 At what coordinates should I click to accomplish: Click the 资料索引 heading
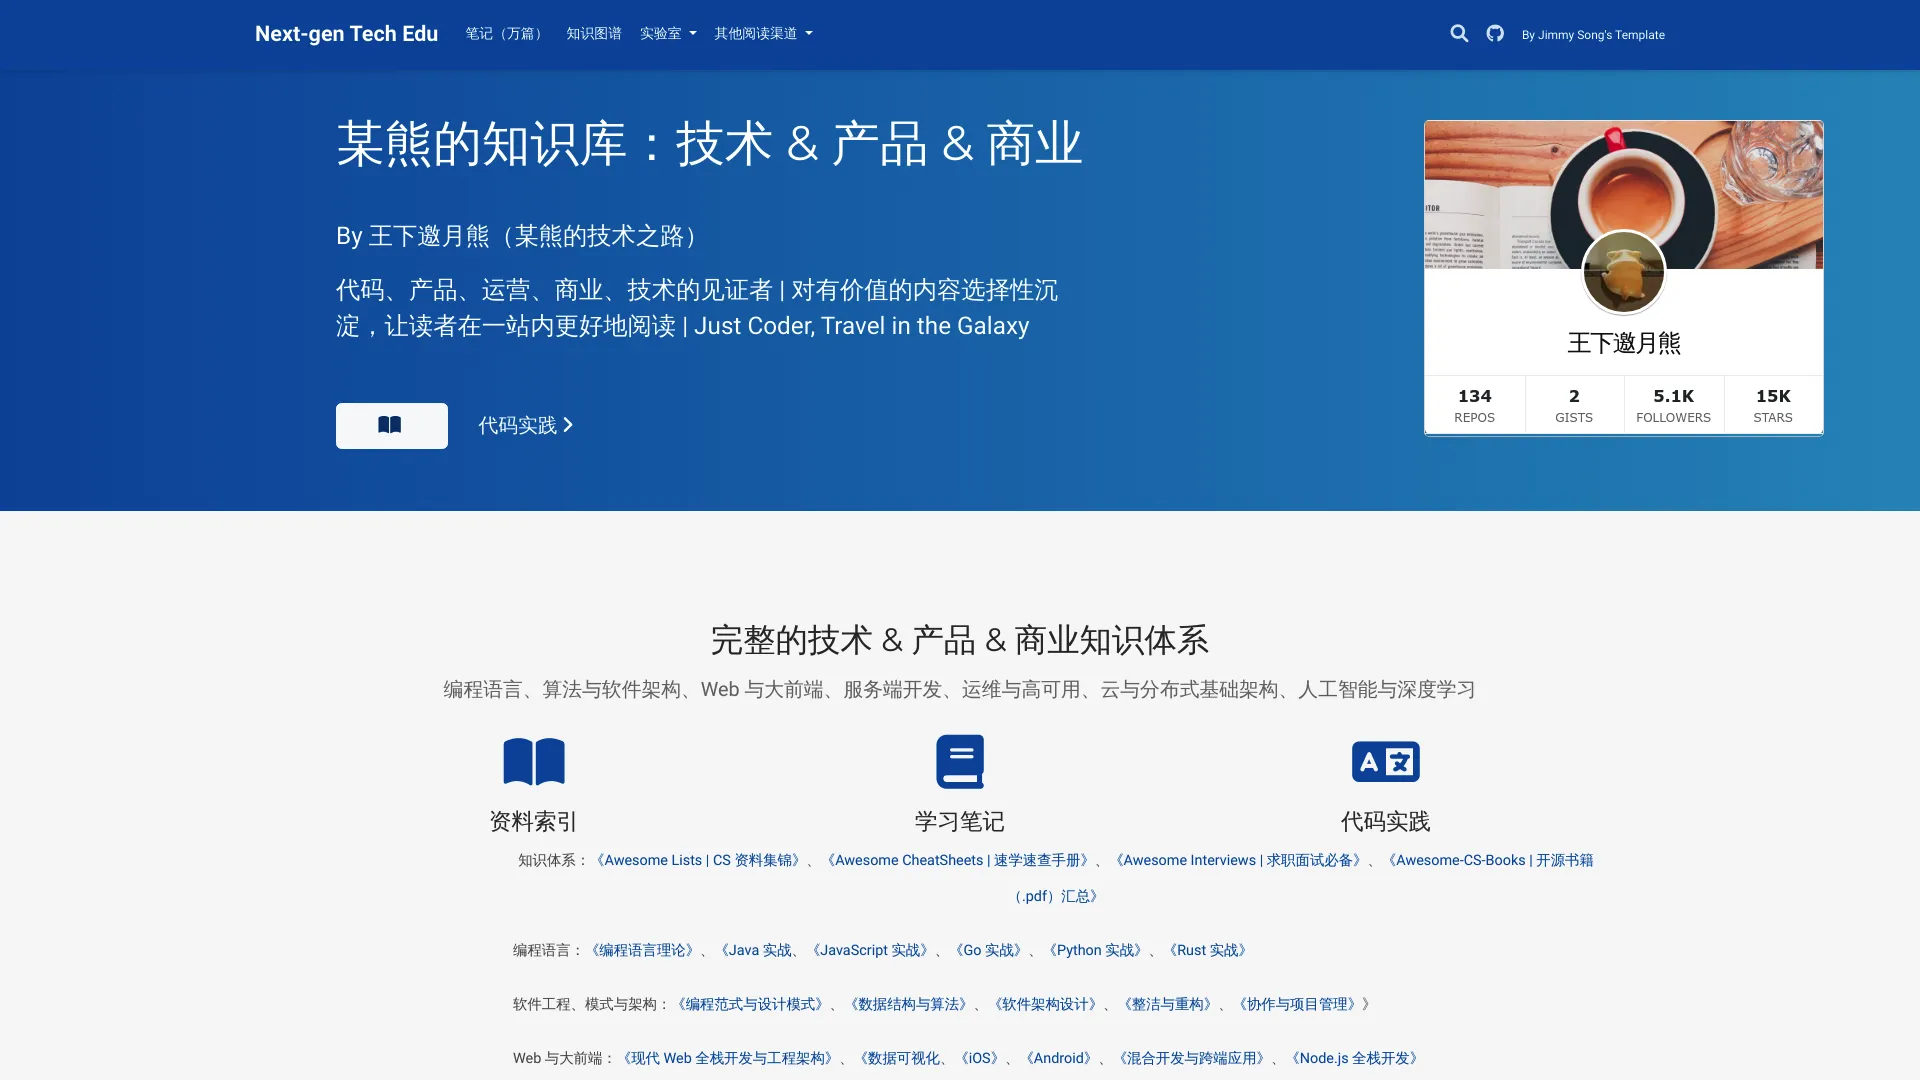coord(534,822)
